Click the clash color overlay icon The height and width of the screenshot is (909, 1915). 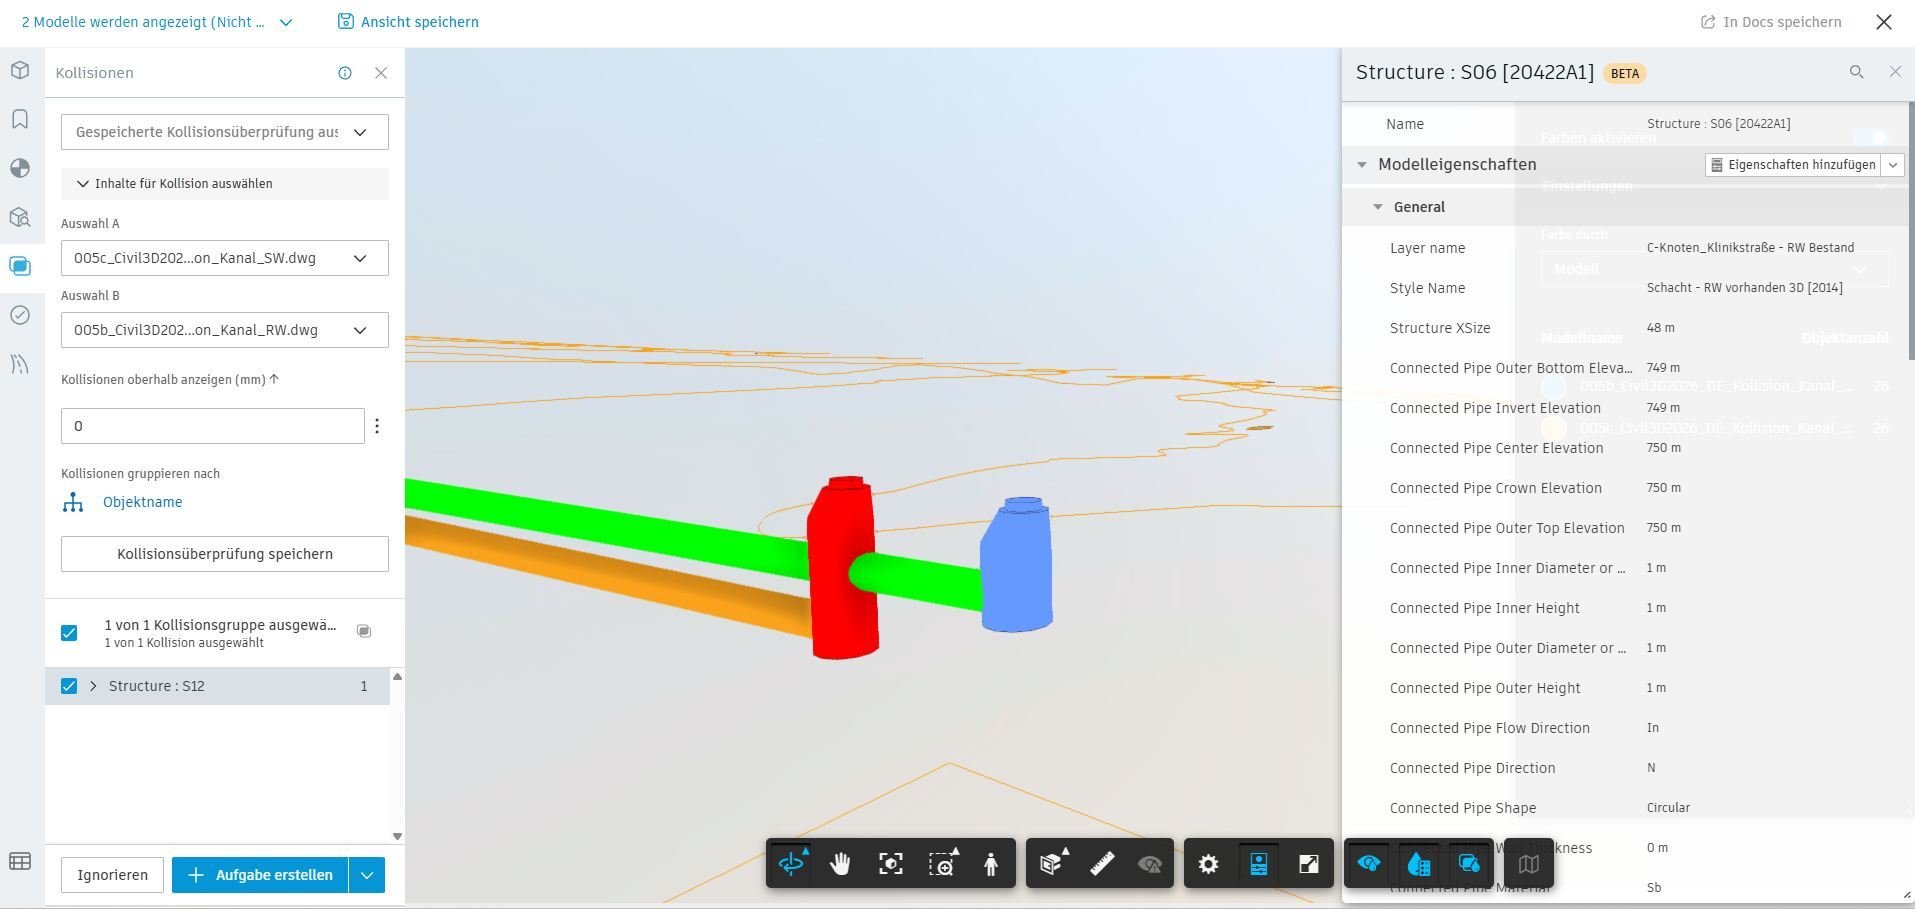pyautogui.click(x=1468, y=864)
